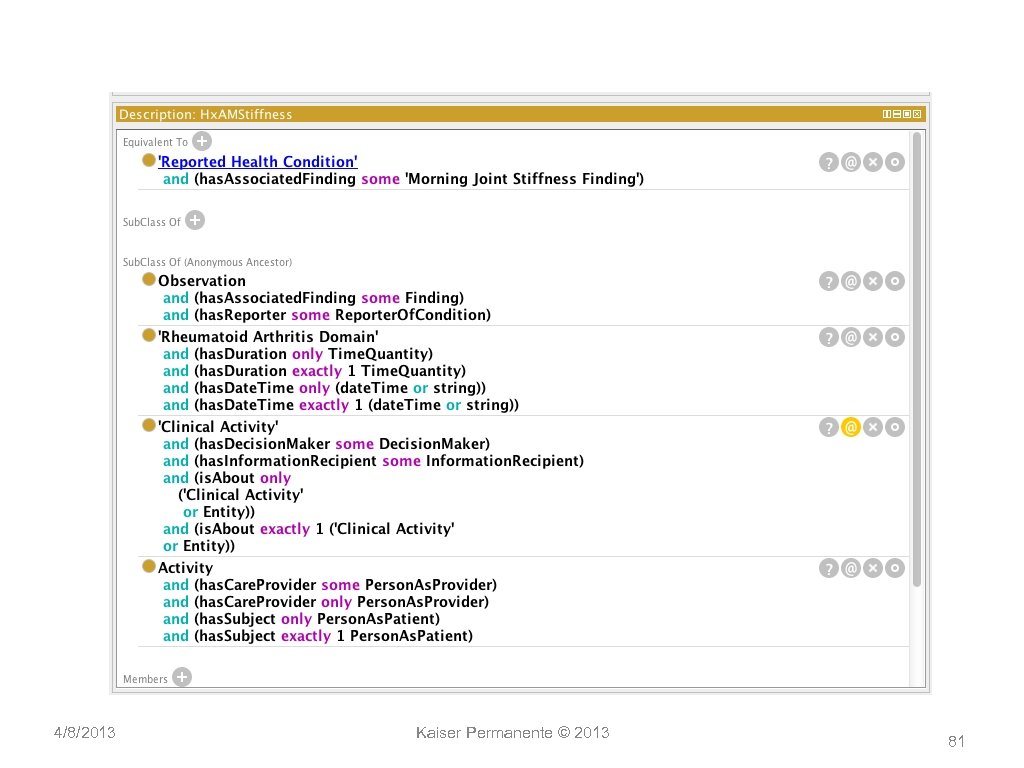The width and height of the screenshot is (1024, 768).
Task: Click the 'Description: HxAMStiffness' title bar
Action: (x=520, y=114)
